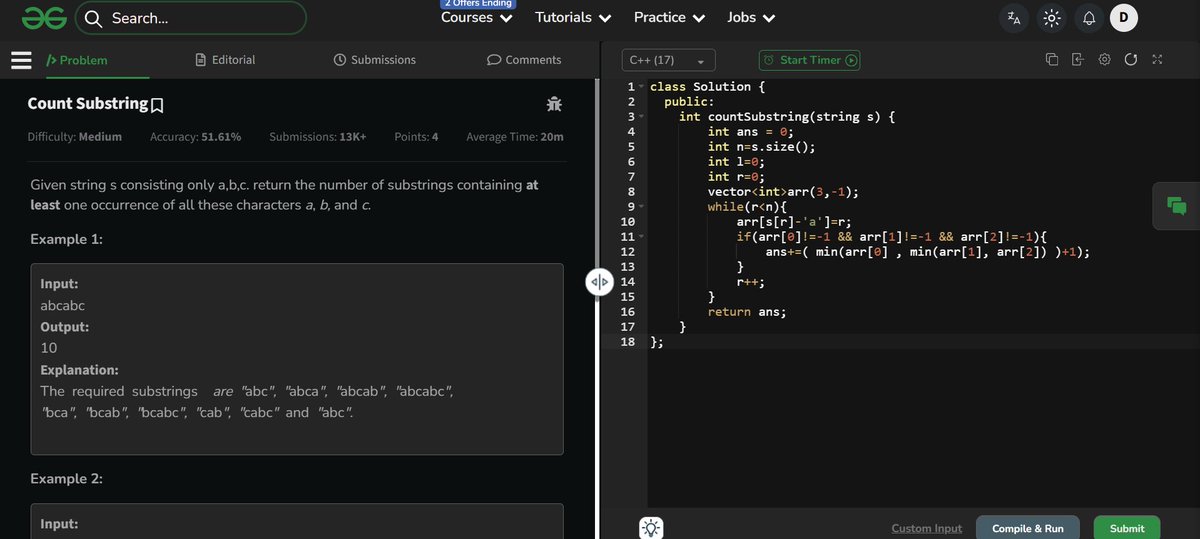Open the GeeksforGeeks logo home link
1200x539 pixels.
click(x=43, y=18)
